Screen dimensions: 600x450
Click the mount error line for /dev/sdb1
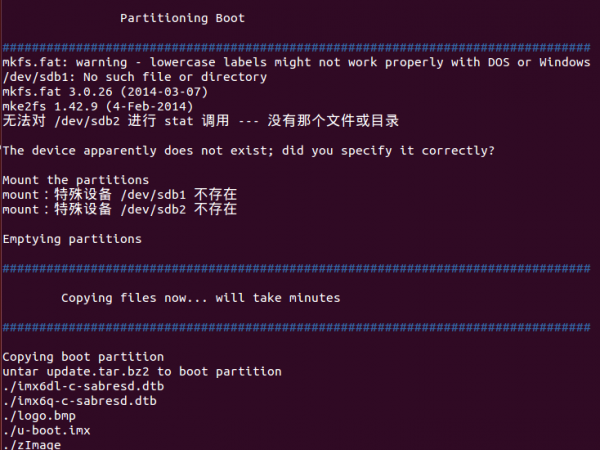pyautogui.click(x=120, y=195)
